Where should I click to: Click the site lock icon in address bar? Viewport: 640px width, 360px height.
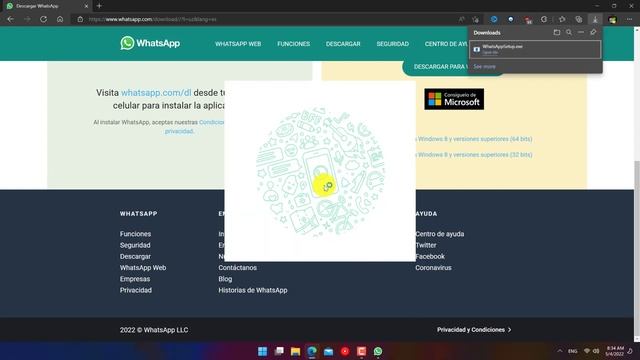[80, 19]
